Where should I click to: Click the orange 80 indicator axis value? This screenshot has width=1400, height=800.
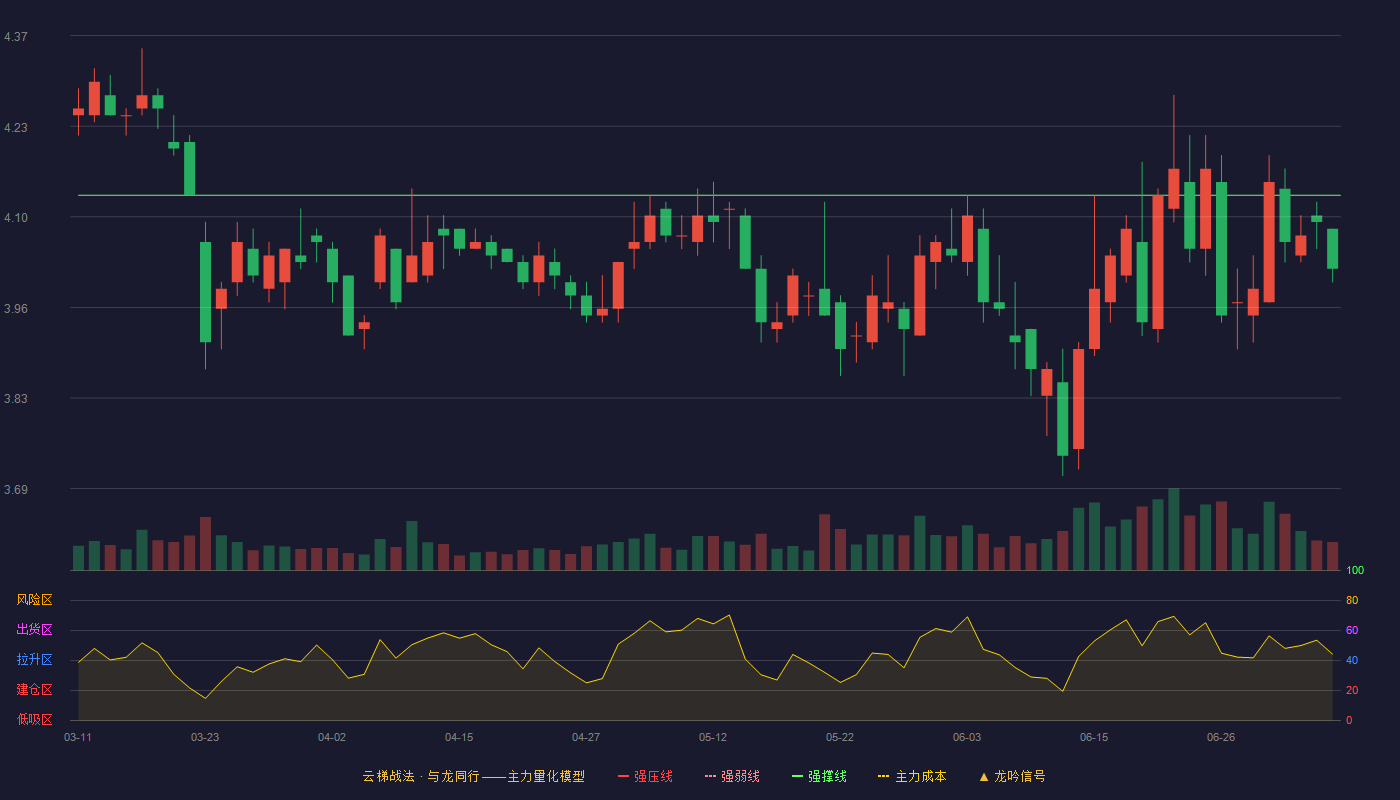pos(1352,600)
